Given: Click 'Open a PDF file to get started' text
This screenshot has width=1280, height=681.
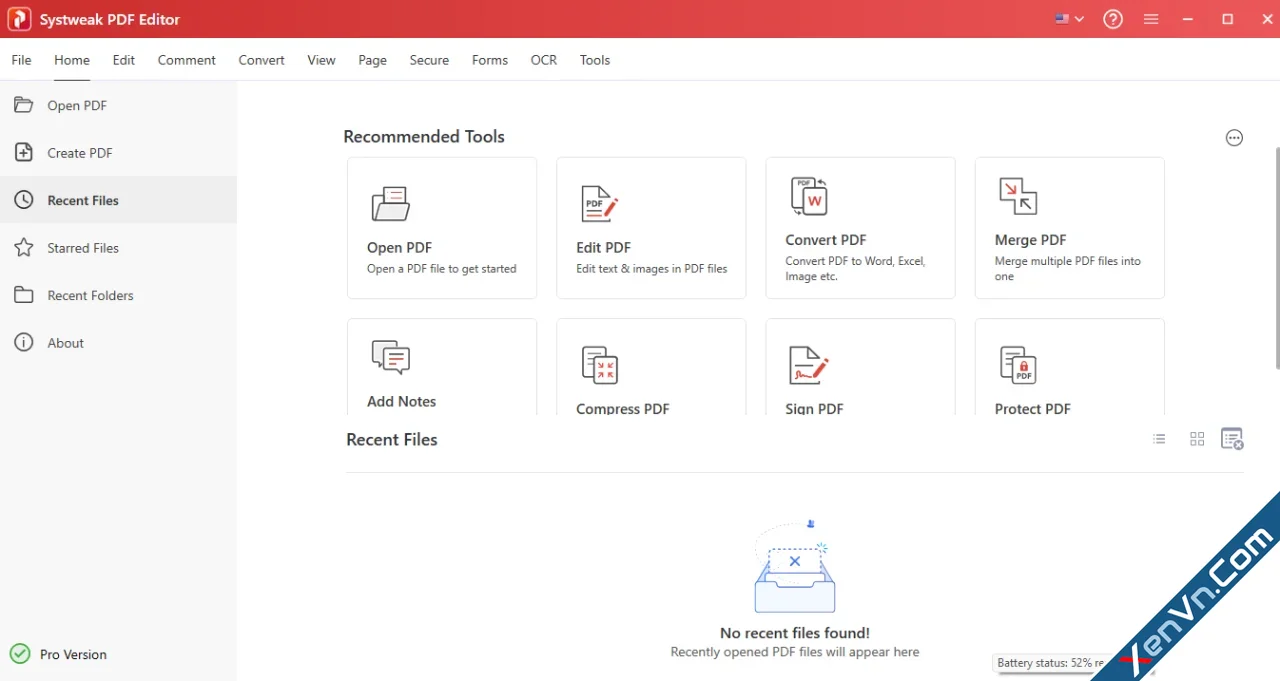Looking at the screenshot, I should click(442, 269).
